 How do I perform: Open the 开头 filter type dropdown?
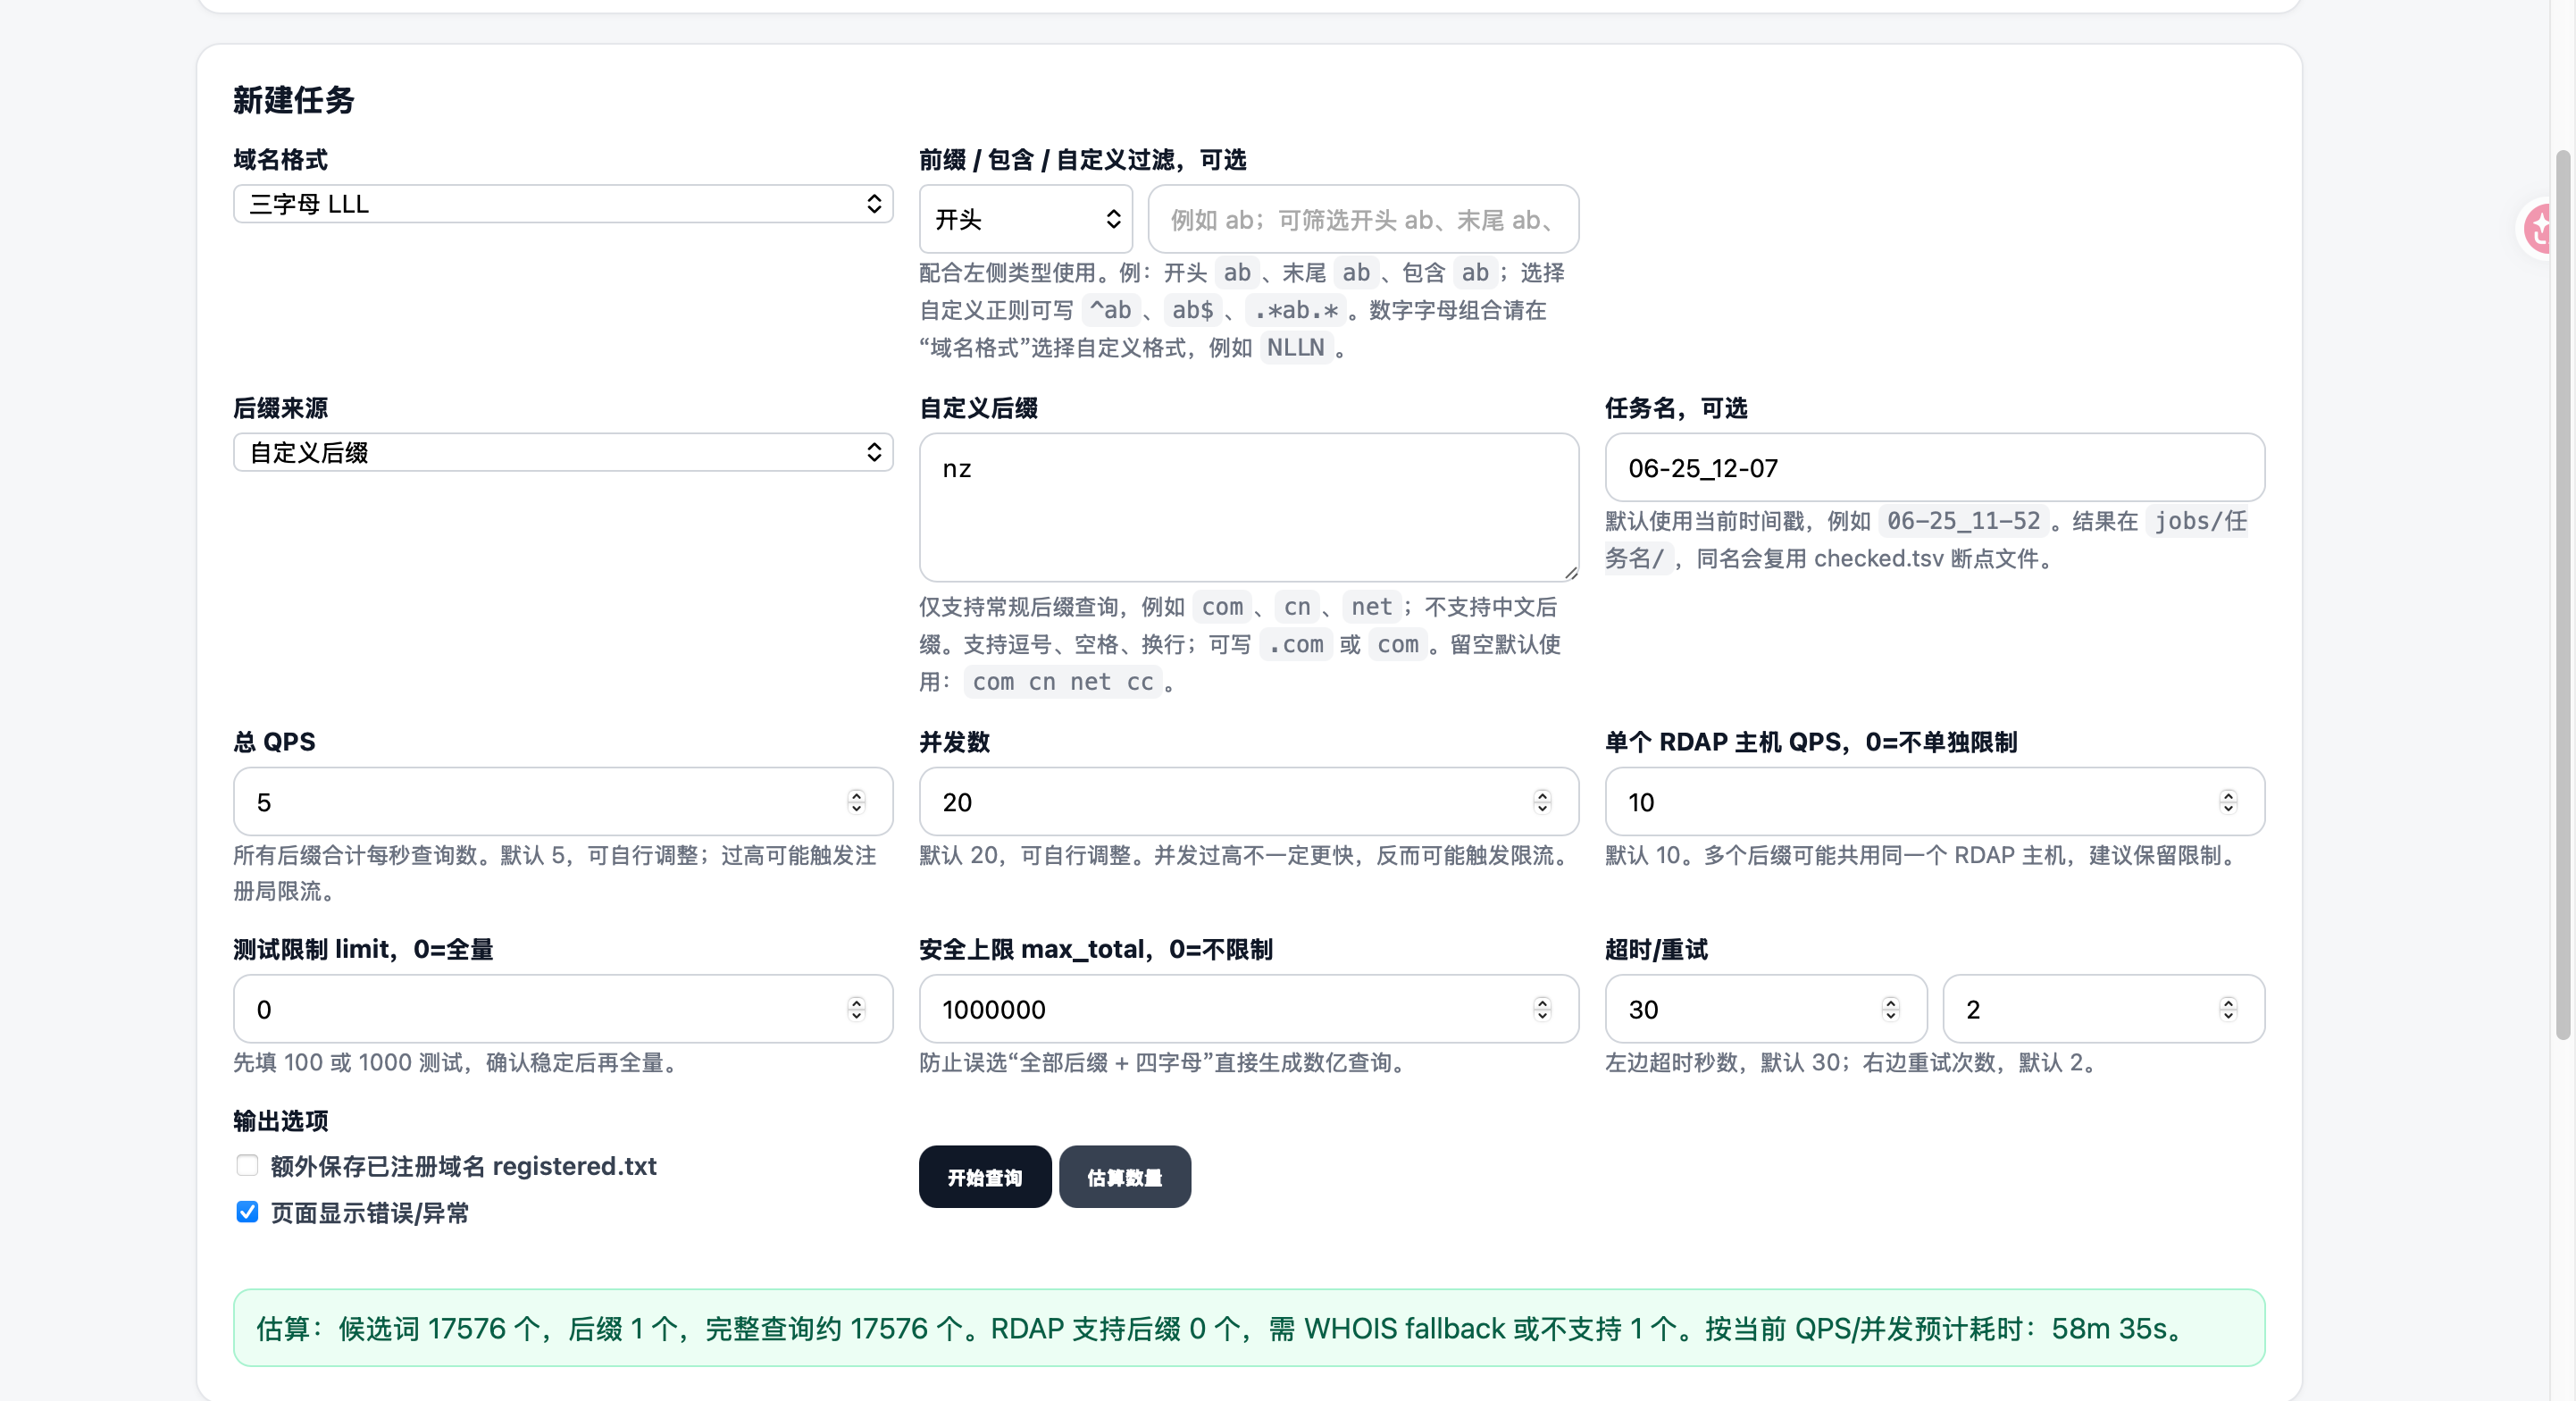1025,219
